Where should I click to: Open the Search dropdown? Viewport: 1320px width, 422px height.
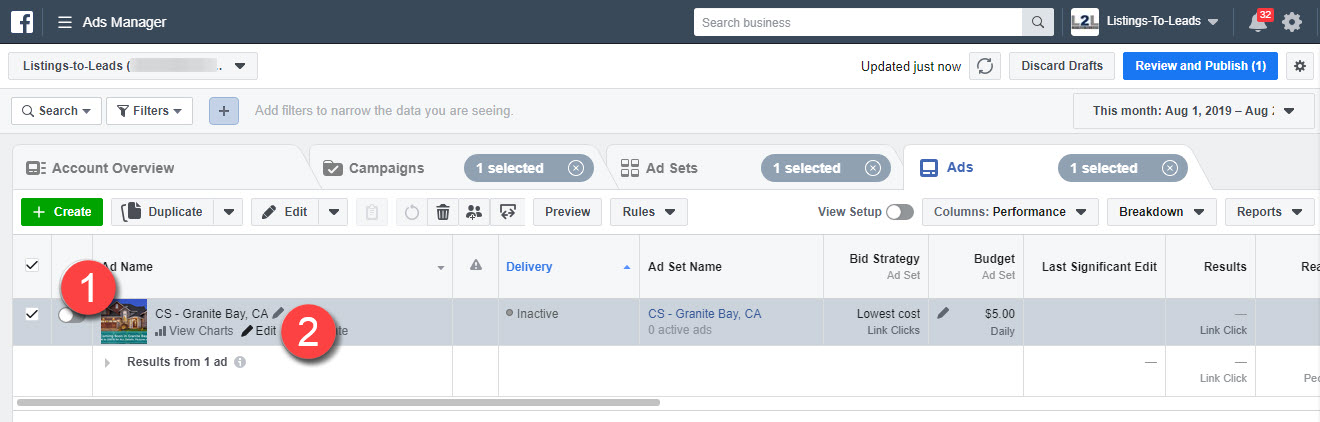click(x=56, y=111)
